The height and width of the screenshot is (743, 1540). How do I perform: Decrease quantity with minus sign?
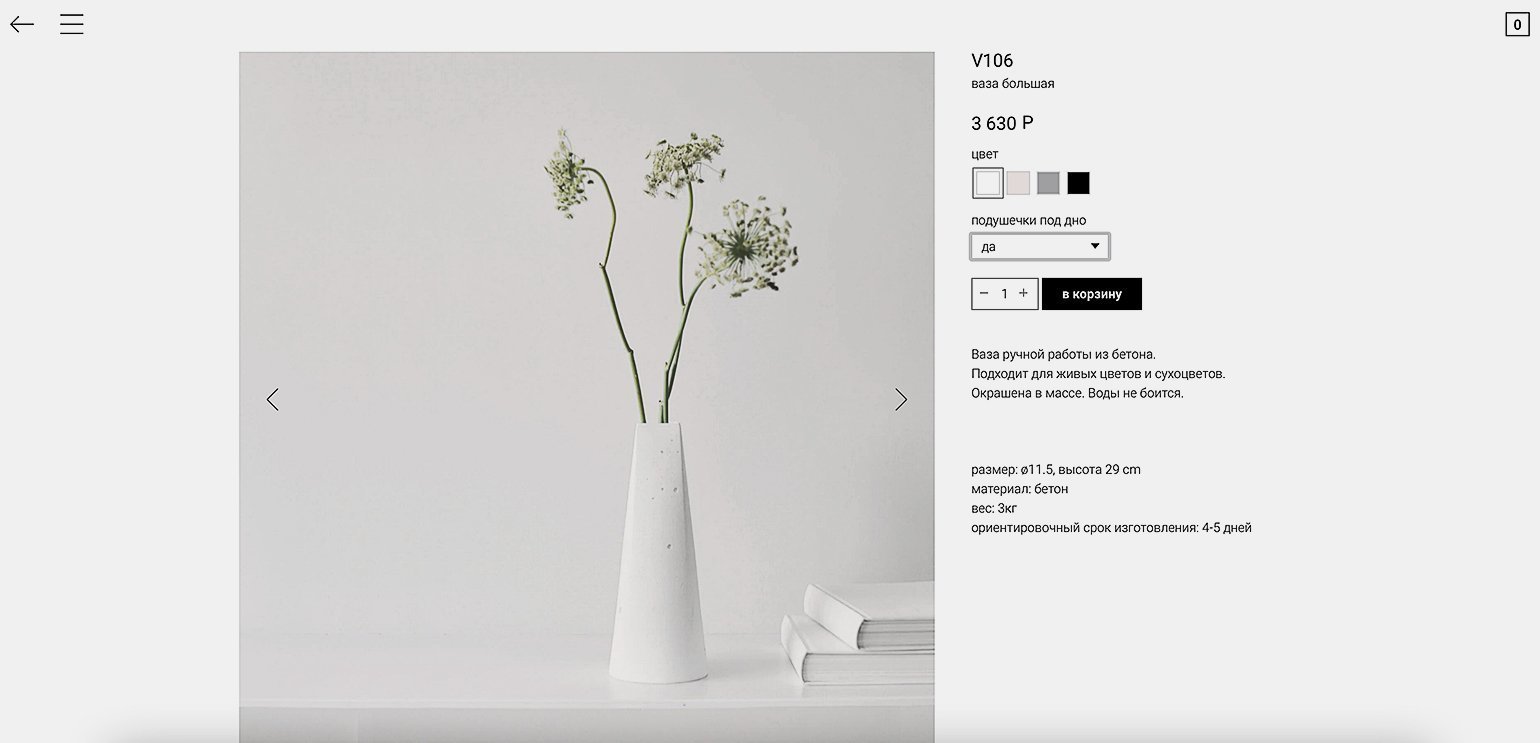[984, 294]
